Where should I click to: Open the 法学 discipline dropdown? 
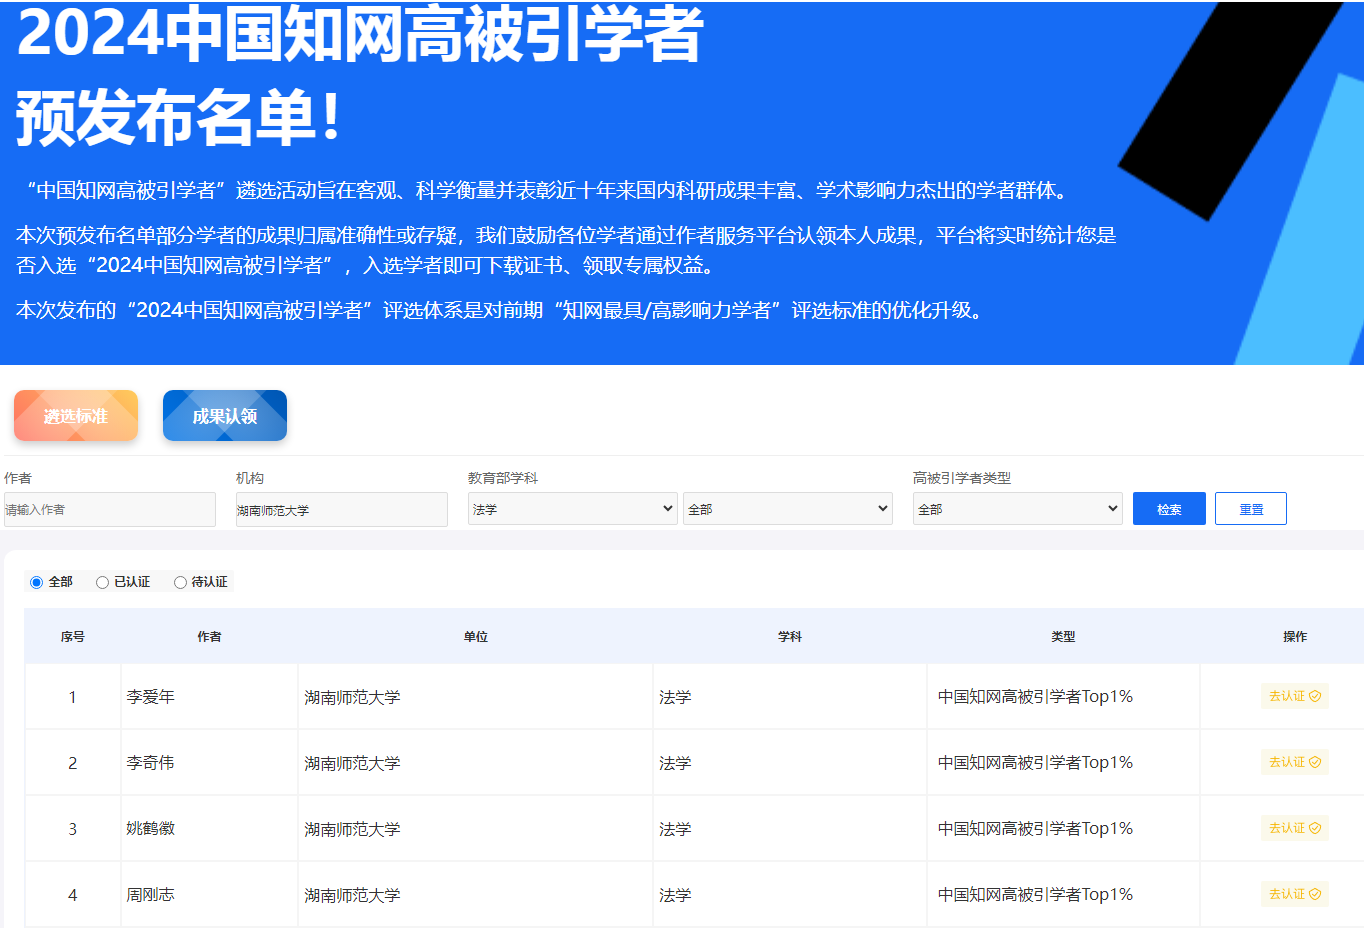(x=572, y=509)
